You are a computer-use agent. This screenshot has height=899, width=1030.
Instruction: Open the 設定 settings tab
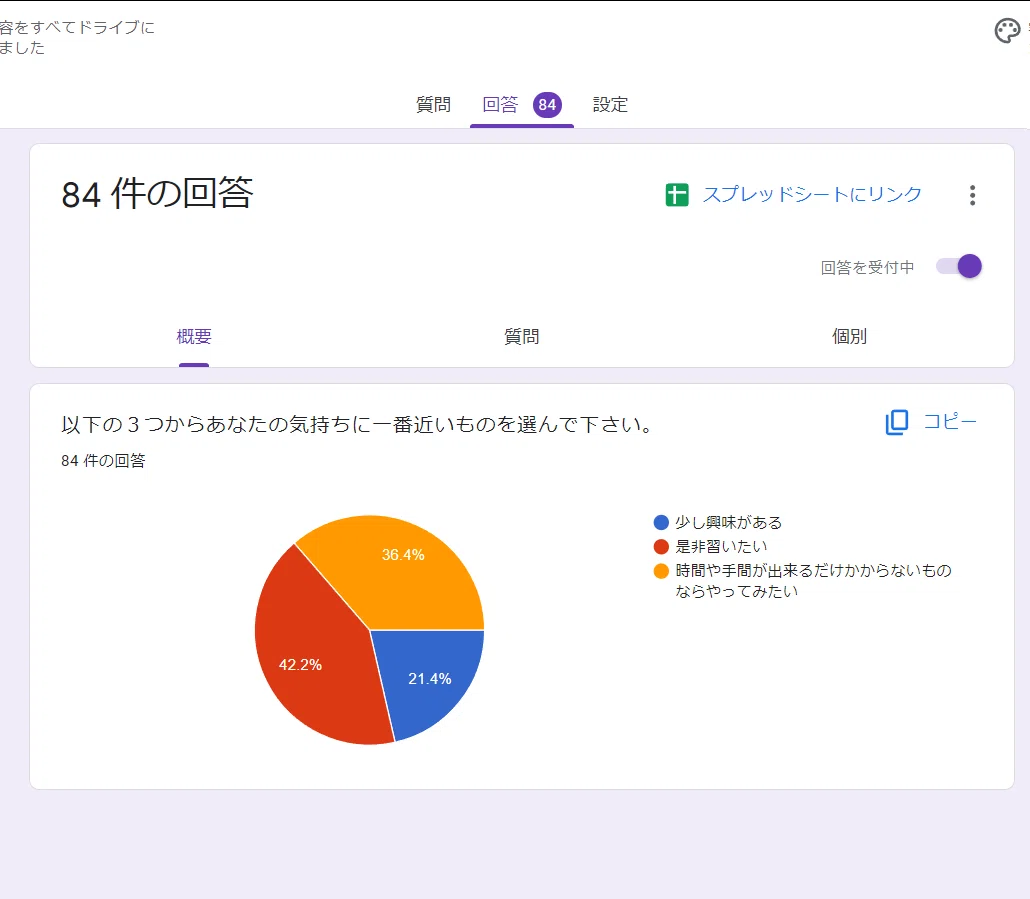click(610, 105)
